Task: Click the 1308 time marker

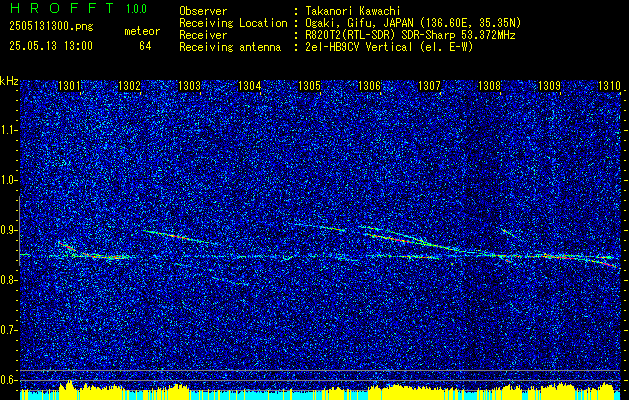Action: [x=489, y=85]
